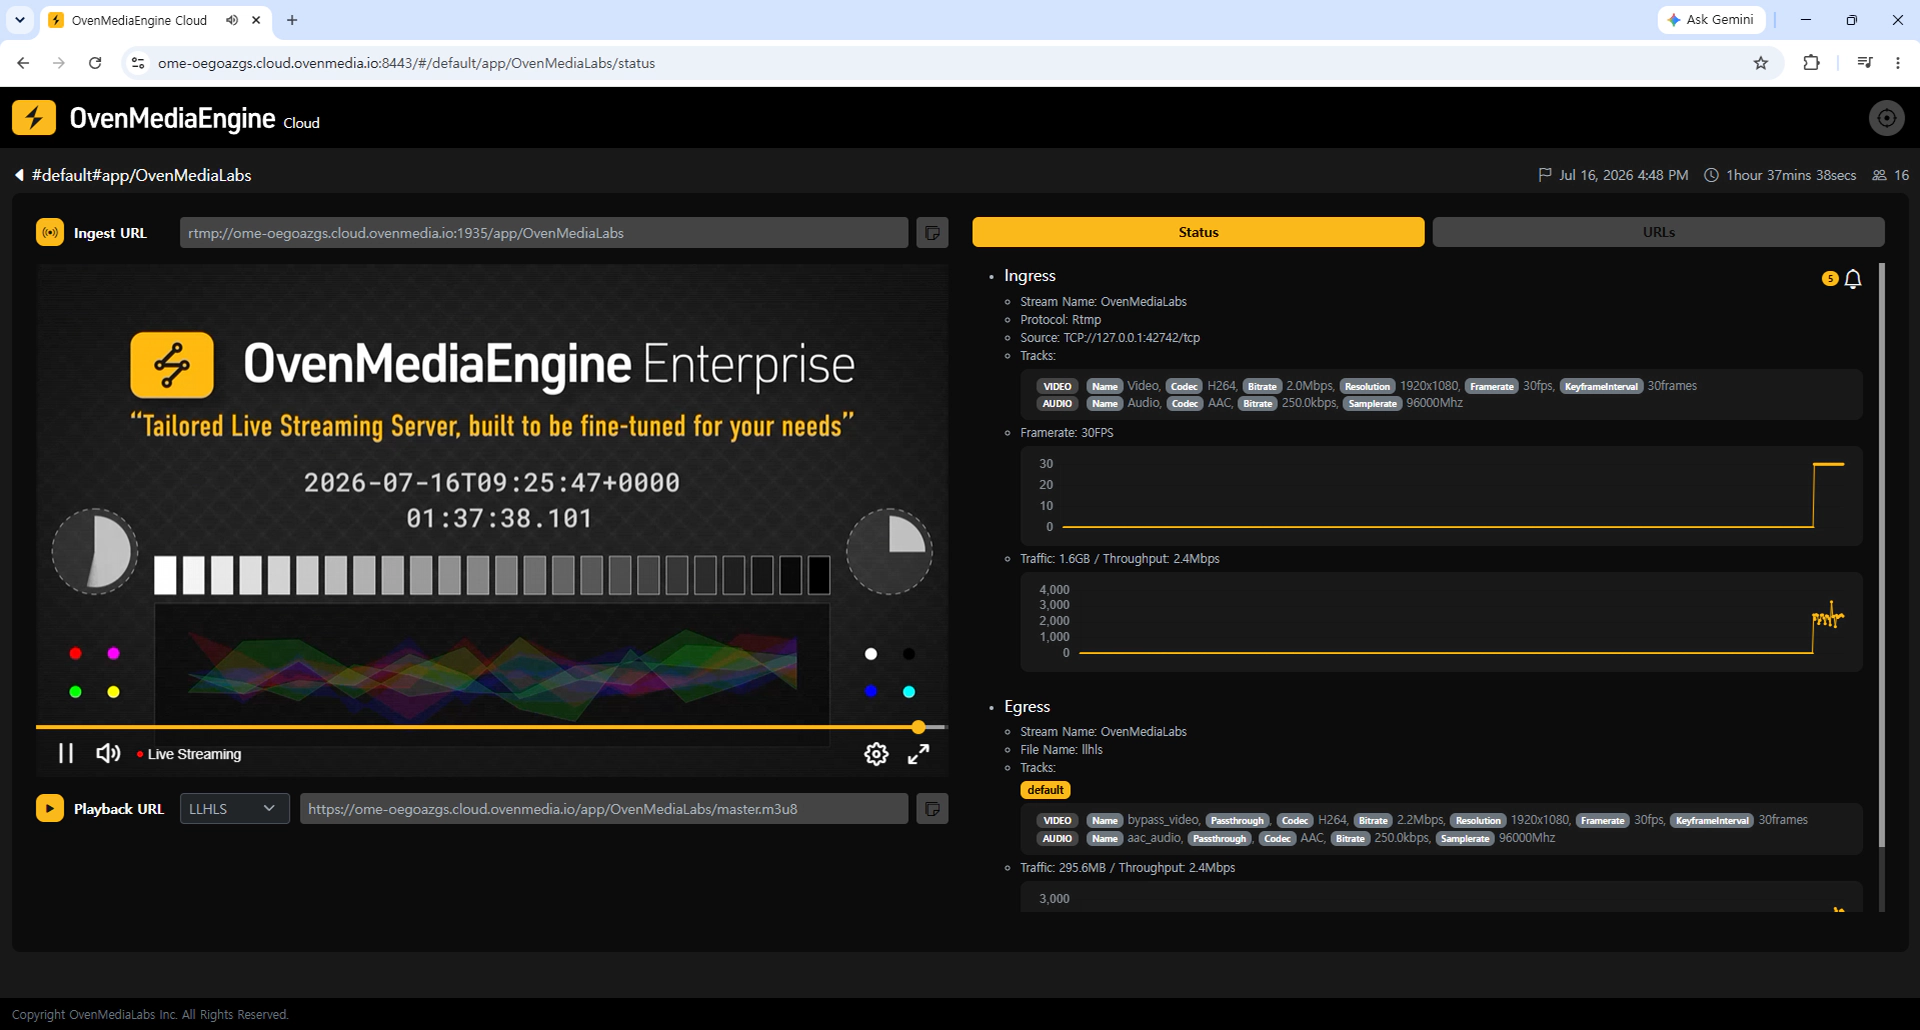Screen dimensions: 1920x1030
Task: Click the viewer count icon
Action: (1880, 175)
